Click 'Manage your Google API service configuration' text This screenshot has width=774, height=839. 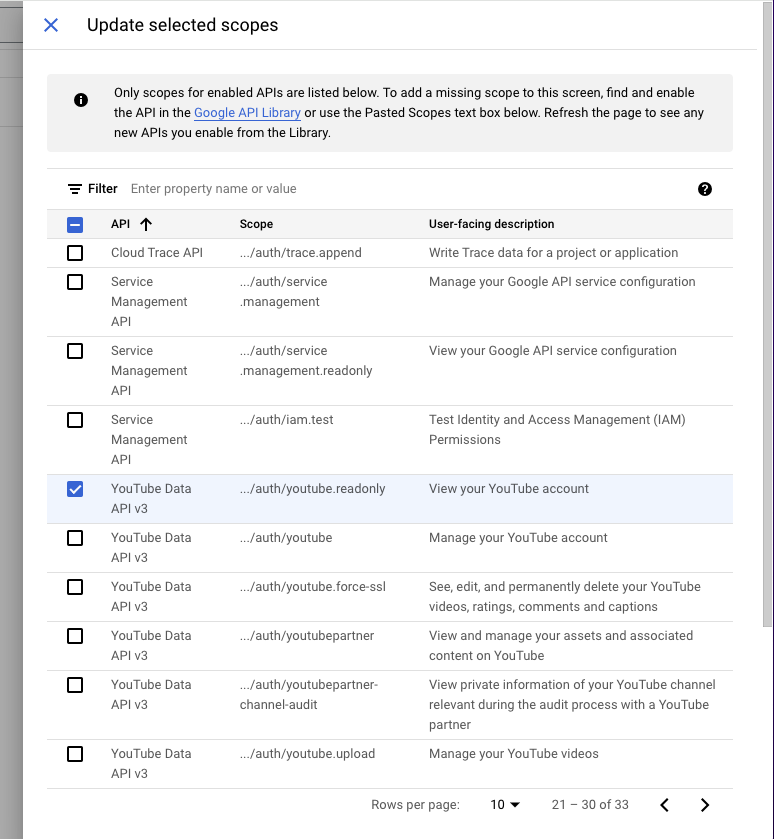tap(562, 281)
